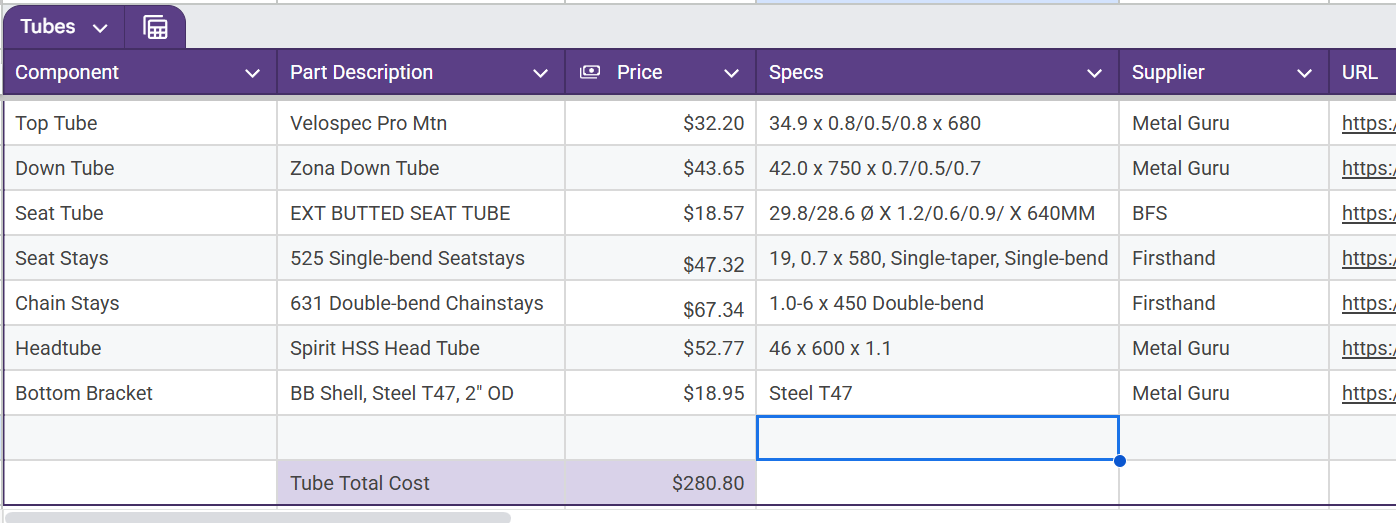This screenshot has width=1396, height=523.
Task: Select the URL column header
Action: pos(1360,72)
